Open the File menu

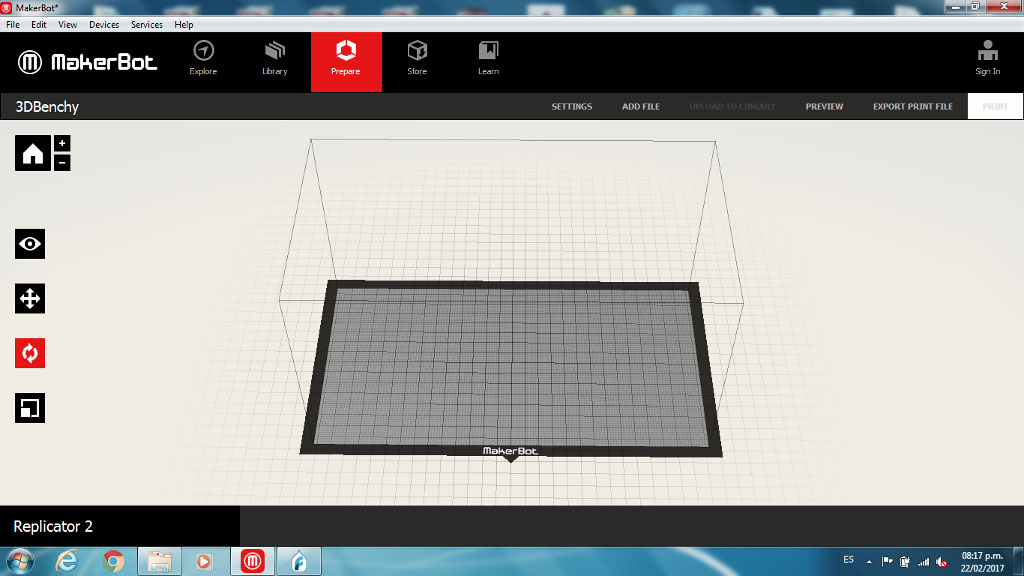click(12, 25)
